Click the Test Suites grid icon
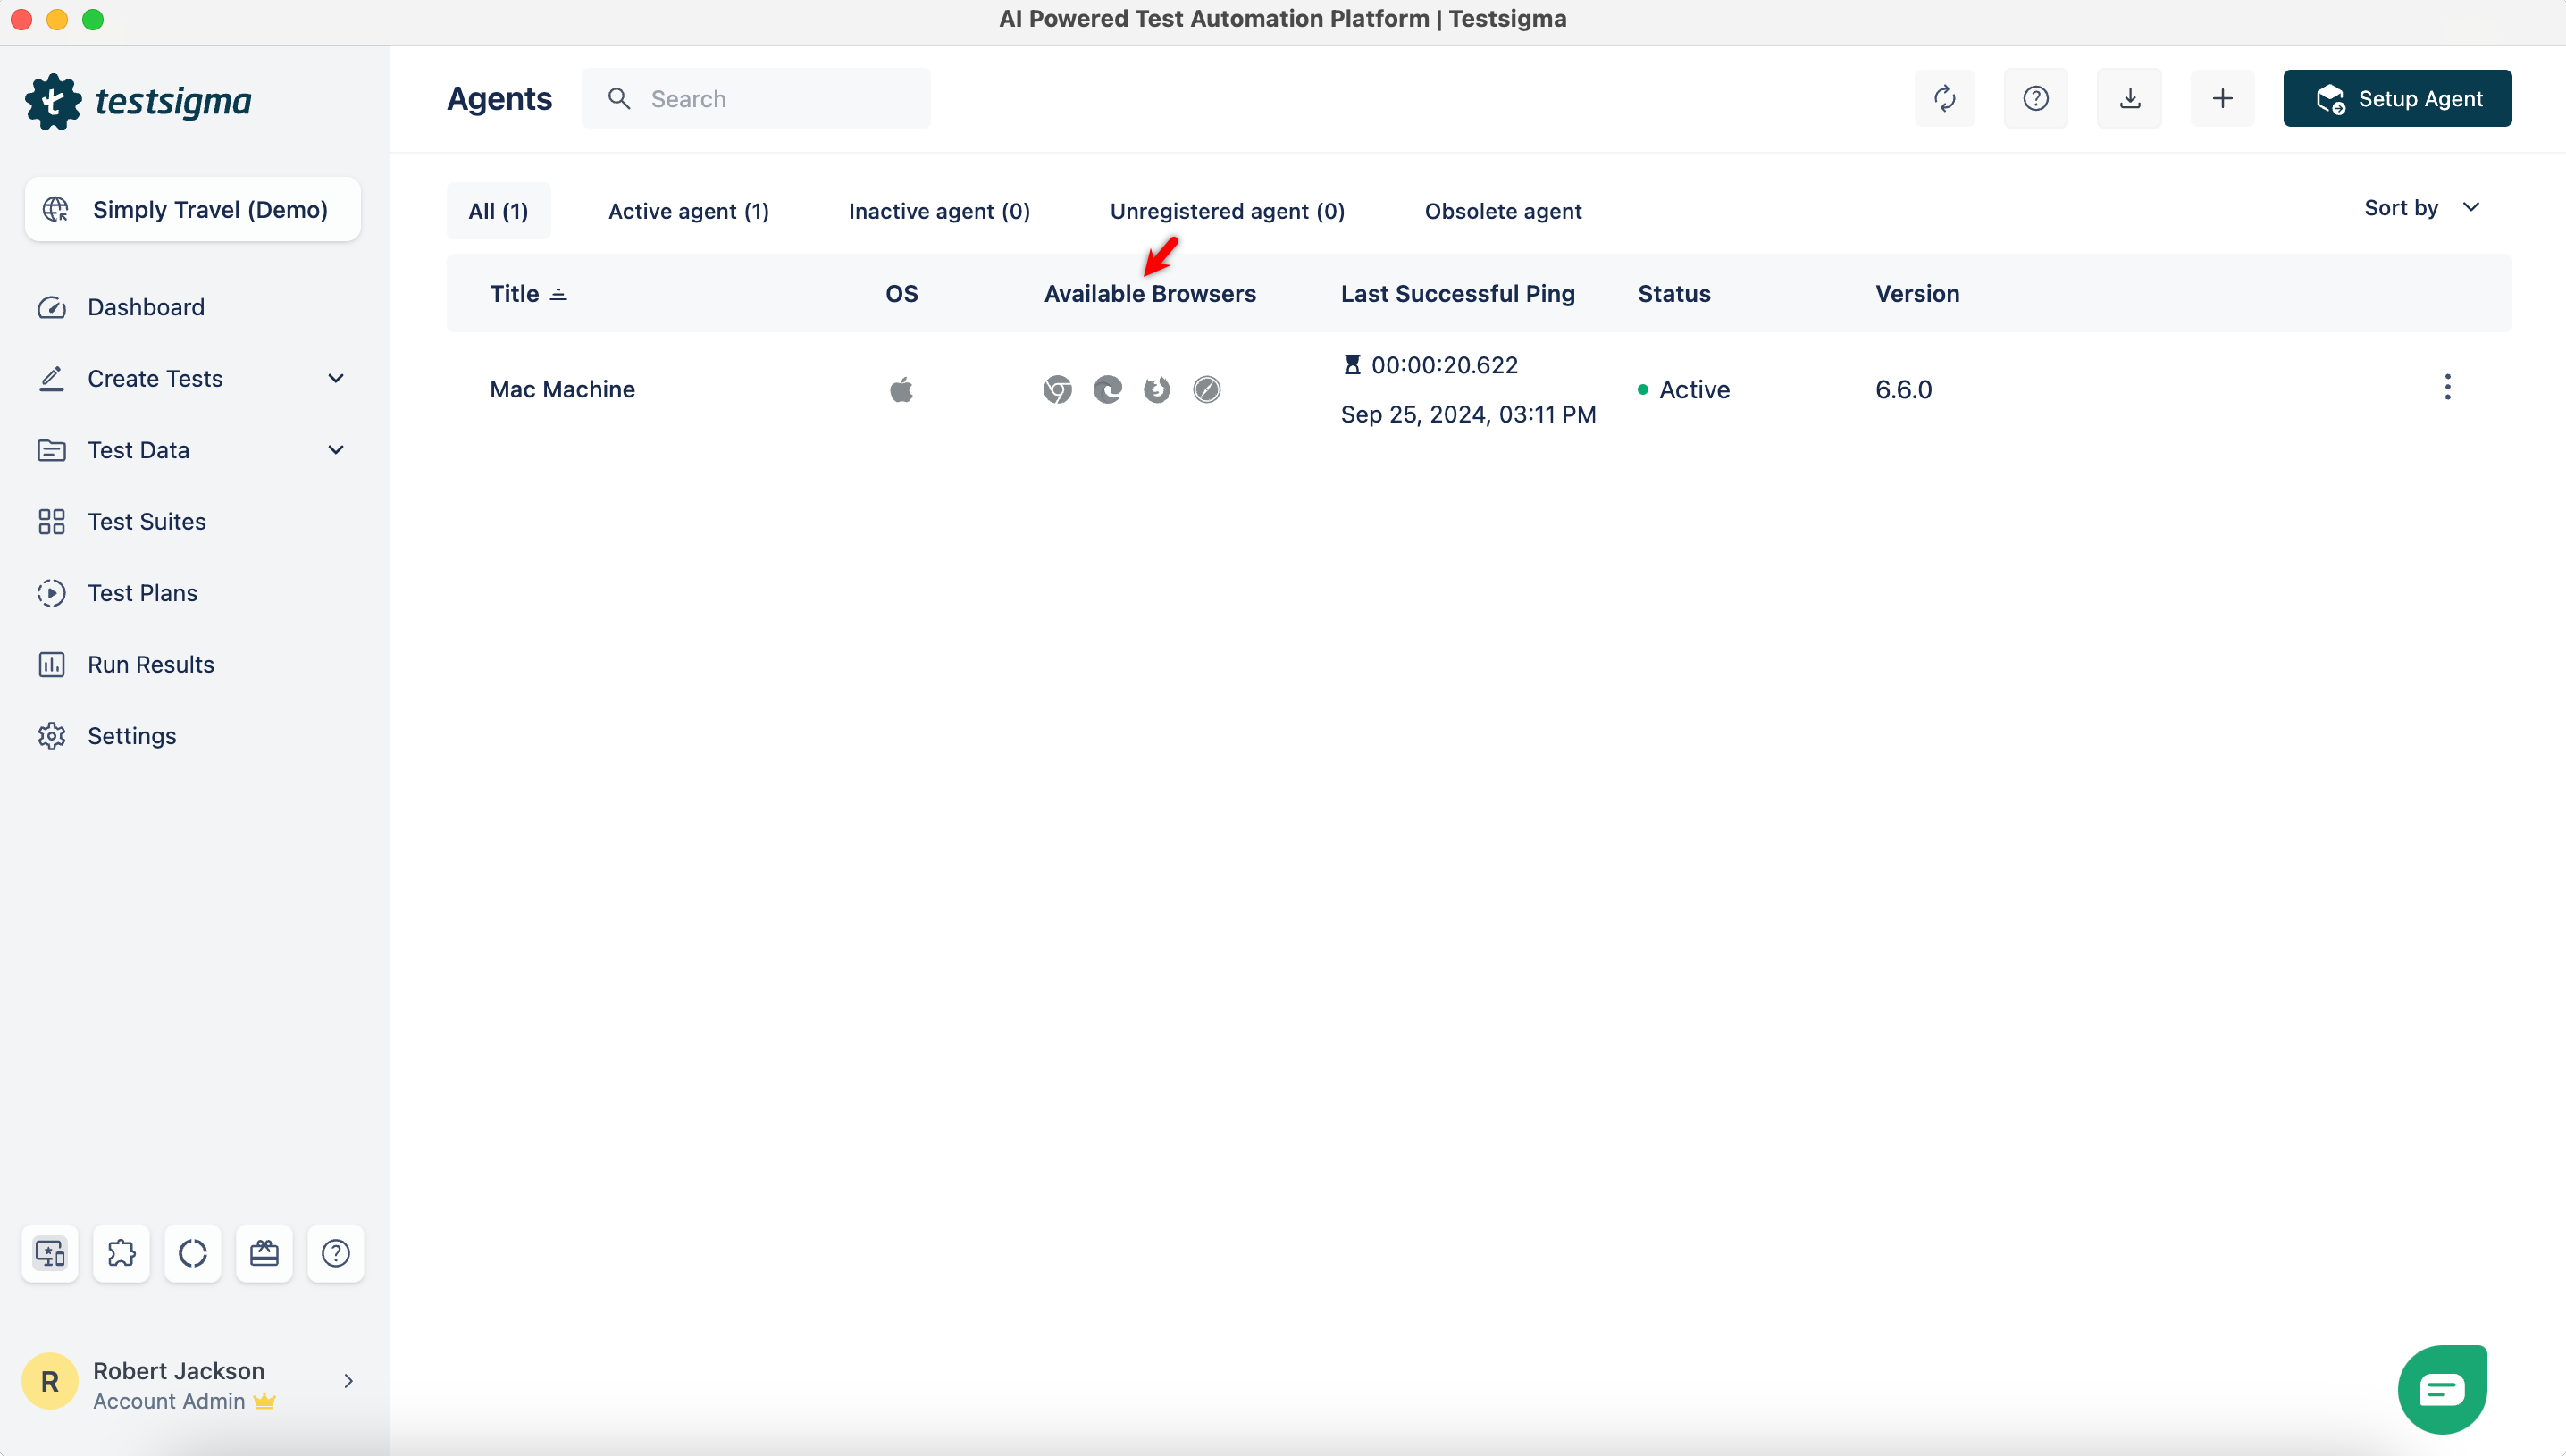Image resolution: width=2566 pixels, height=1456 pixels. [x=52, y=521]
